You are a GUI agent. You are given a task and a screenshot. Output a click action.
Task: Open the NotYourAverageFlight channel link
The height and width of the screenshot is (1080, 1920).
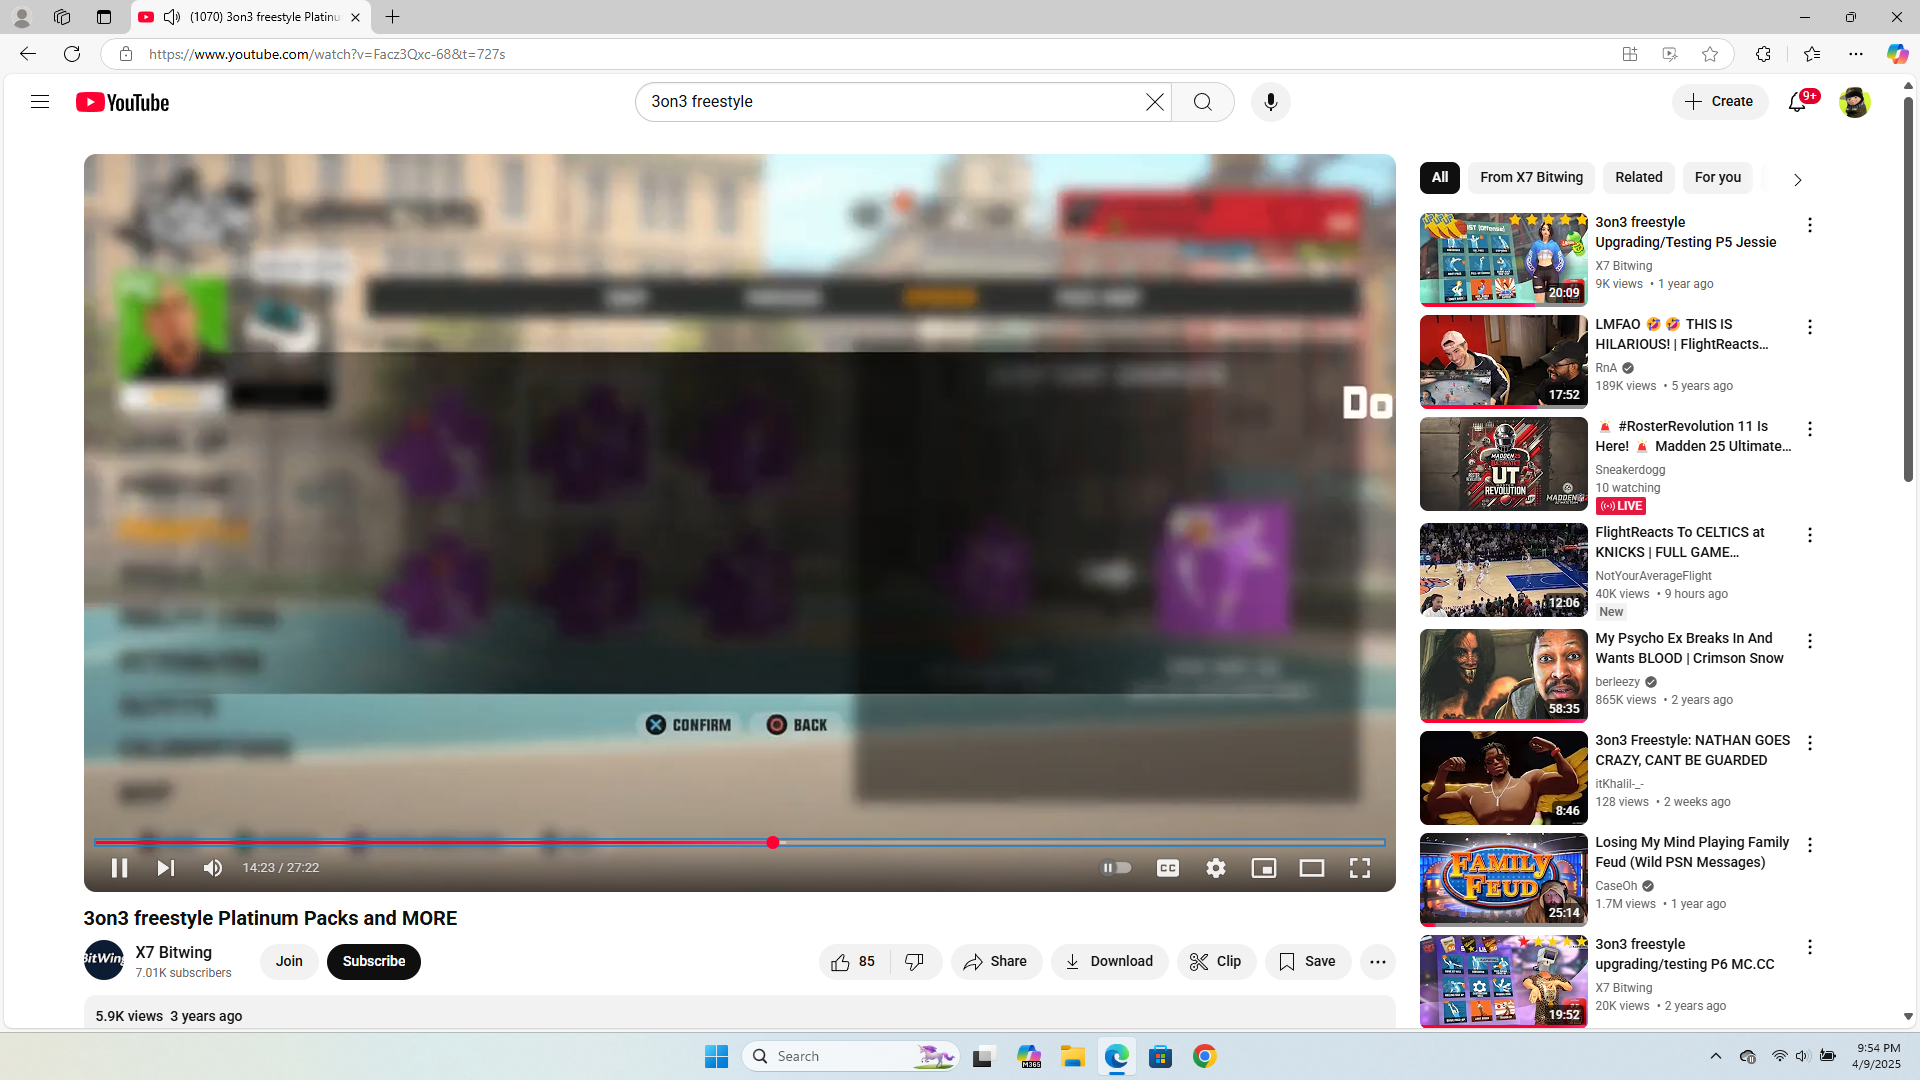(x=1653, y=576)
